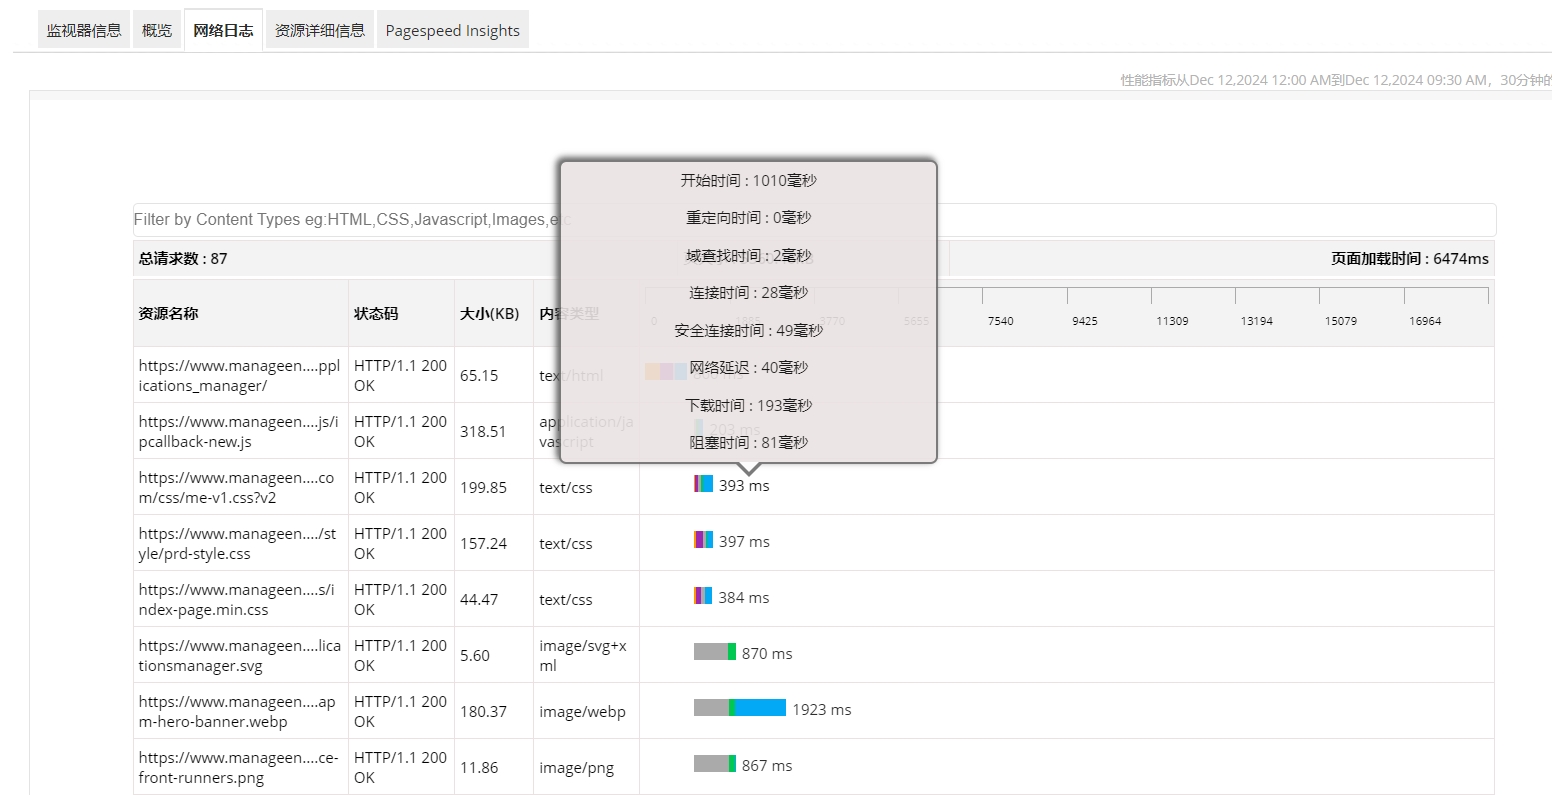This screenshot has height=795, width=1552.
Task: Select the 网络日志 tab
Action: coord(224,30)
